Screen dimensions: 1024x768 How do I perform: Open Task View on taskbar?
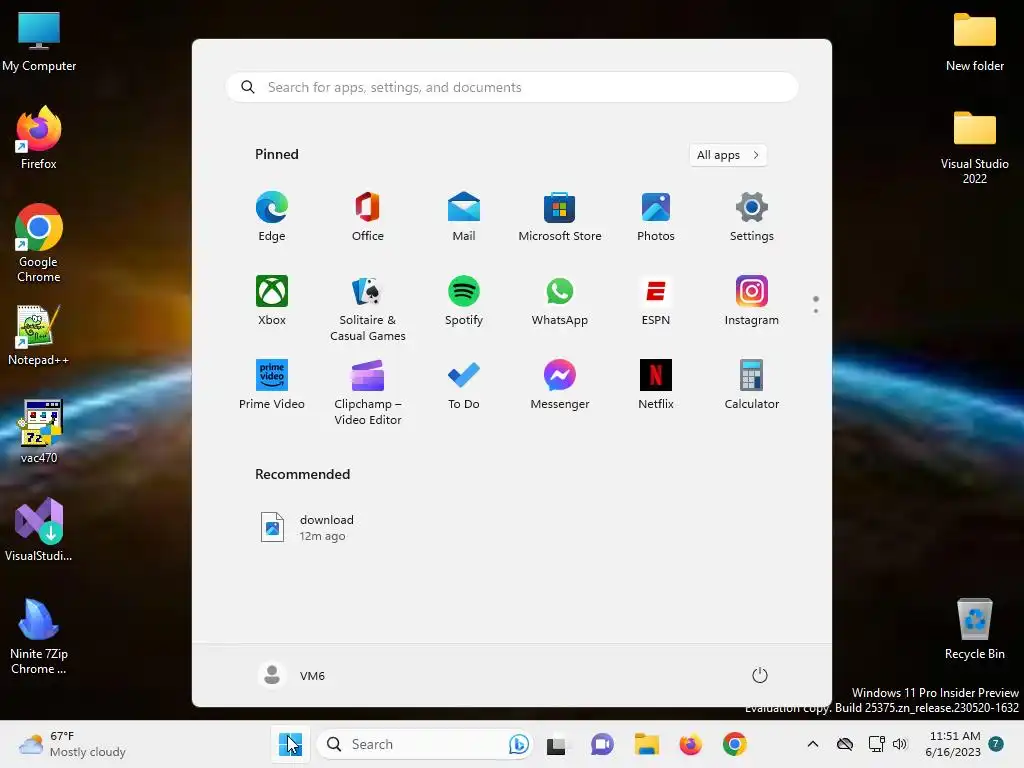556,744
